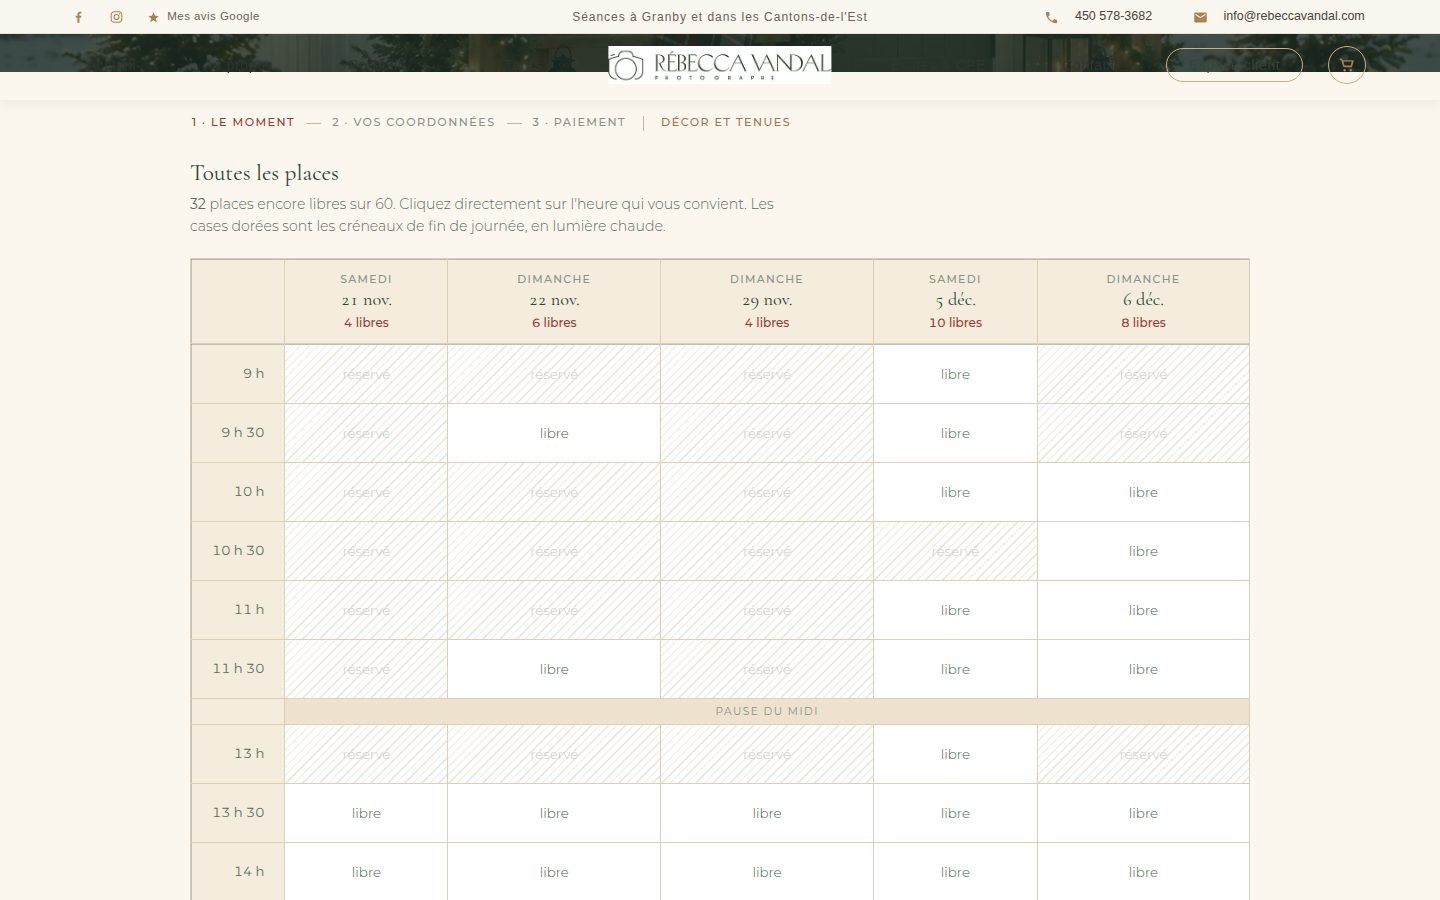1440x900 pixels.
Task: Book the 9 h 30 slot on Dimanche 22 nov.
Action: [554, 433]
